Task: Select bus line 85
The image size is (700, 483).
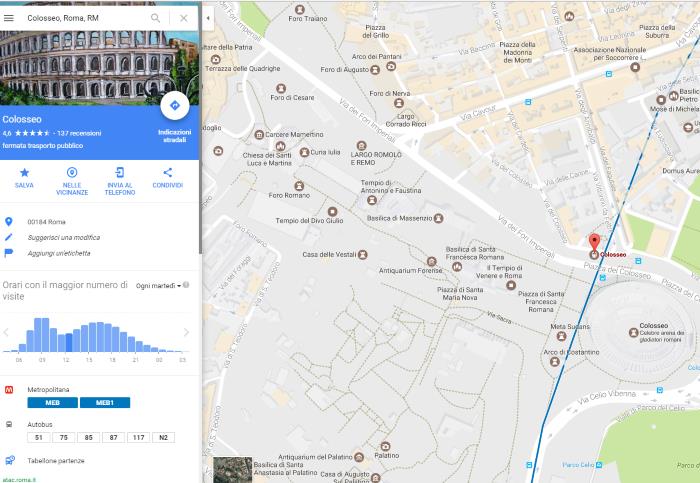Action: [88, 437]
